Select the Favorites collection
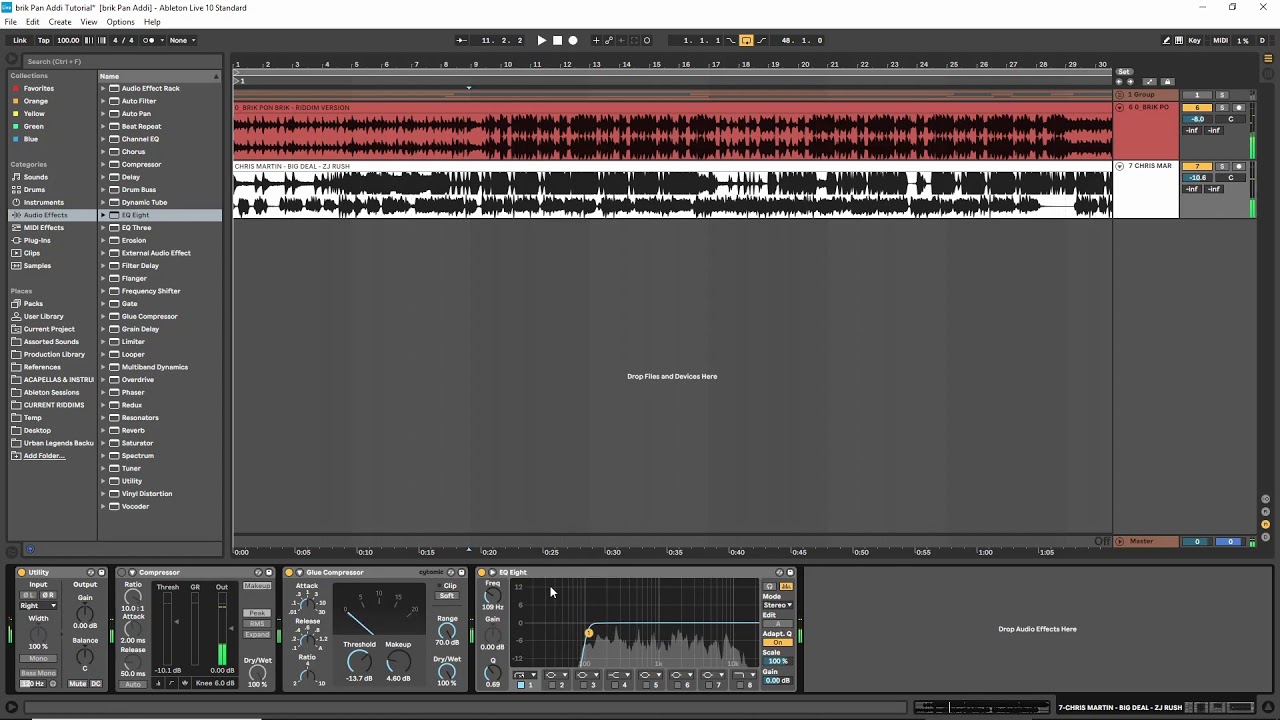Image resolution: width=1280 pixels, height=720 pixels. (39, 88)
